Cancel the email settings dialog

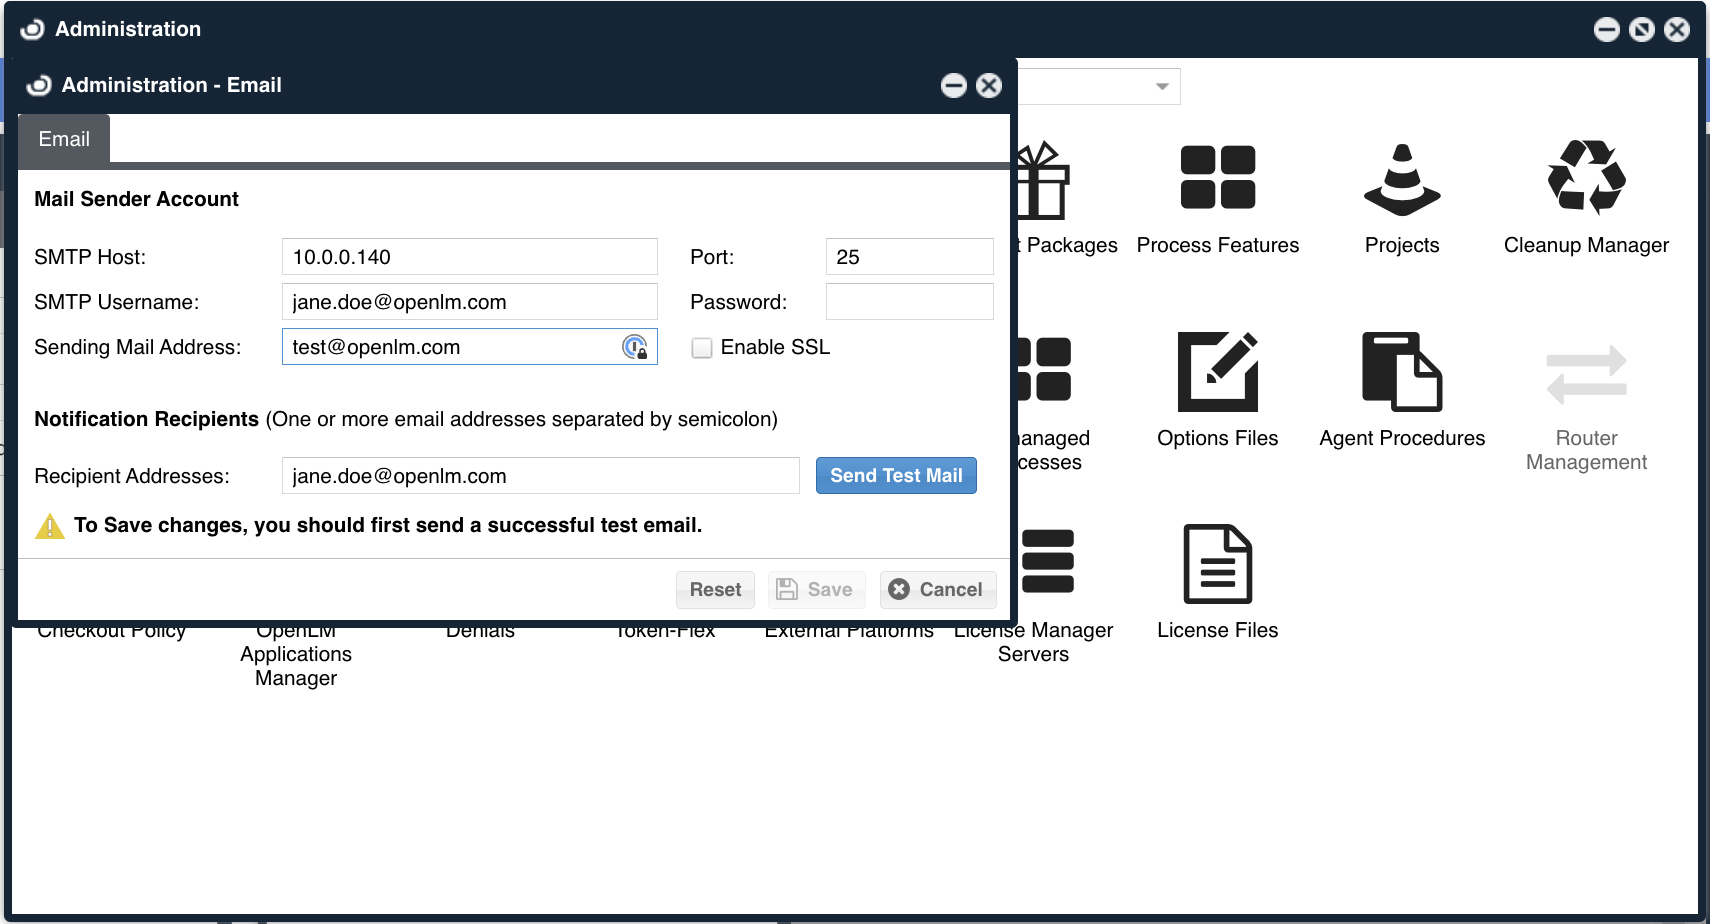[937, 590]
